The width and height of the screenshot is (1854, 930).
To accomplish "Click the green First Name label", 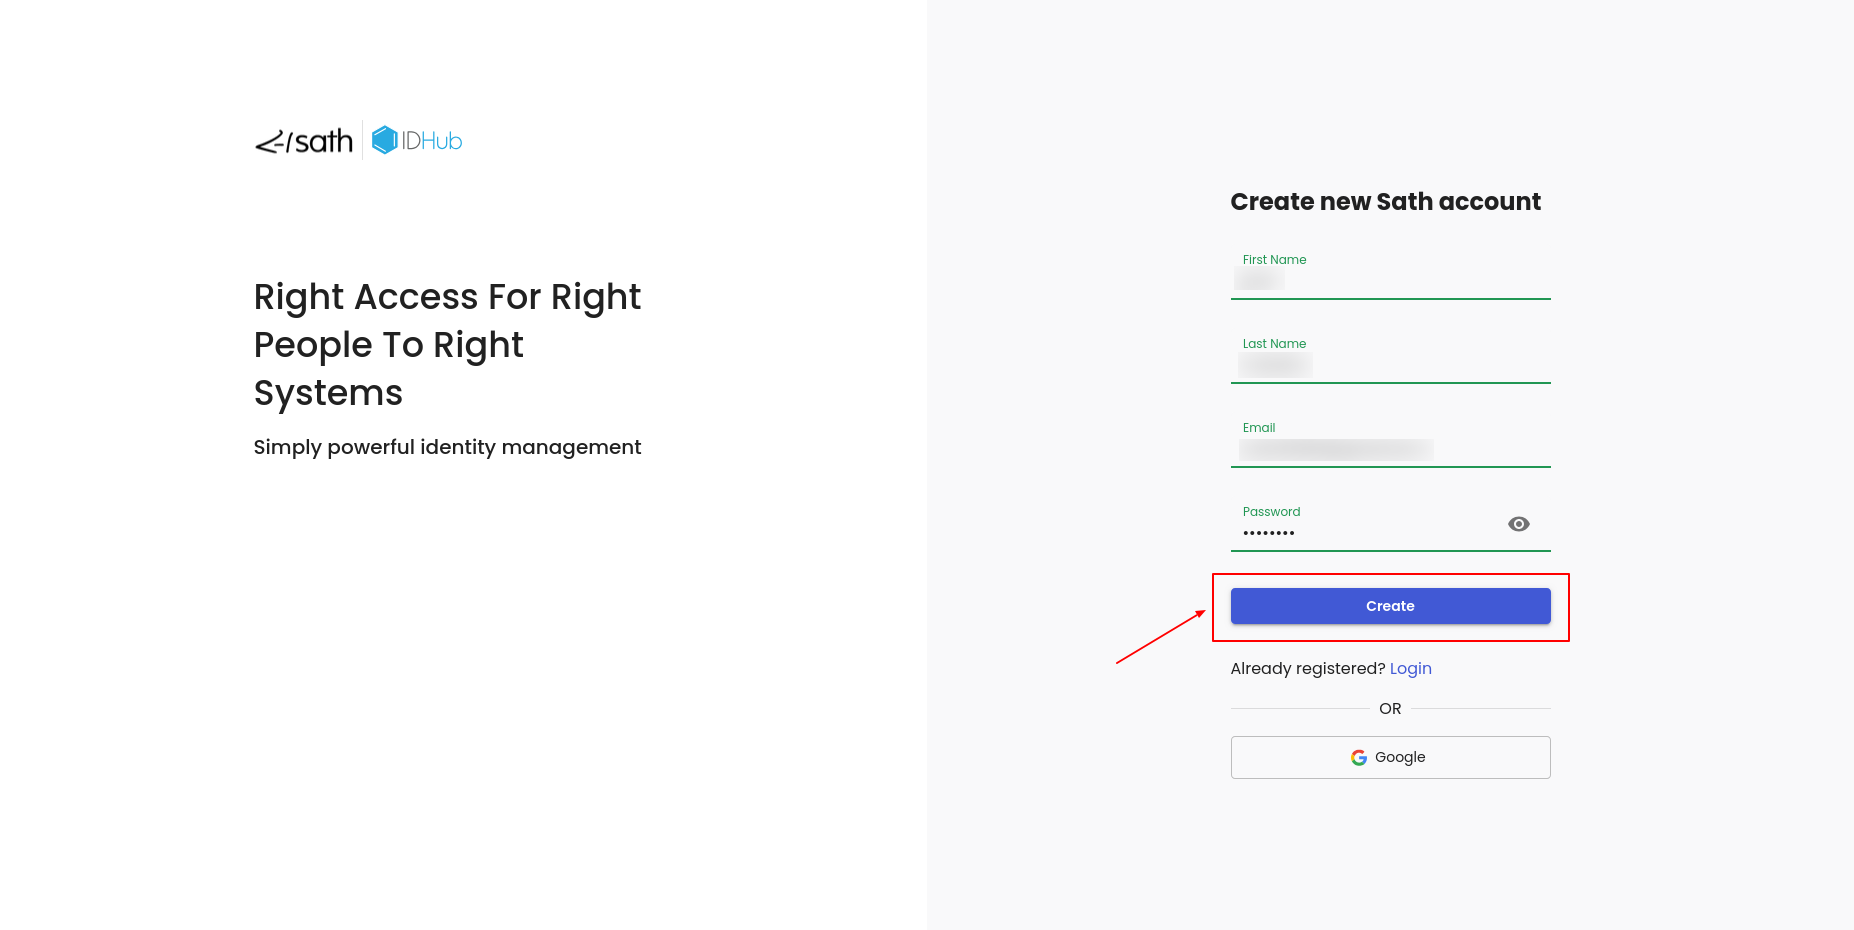I will [x=1274, y=260].
